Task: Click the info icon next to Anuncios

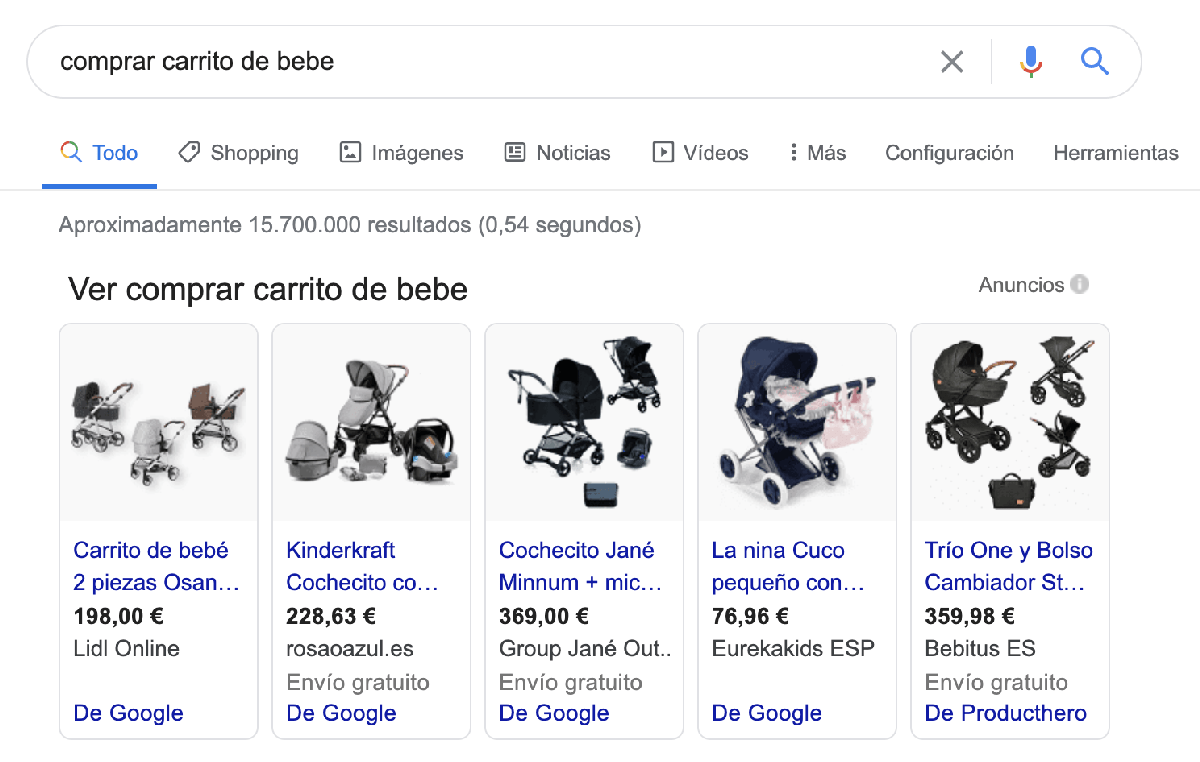Action: tap(1080, 284)
